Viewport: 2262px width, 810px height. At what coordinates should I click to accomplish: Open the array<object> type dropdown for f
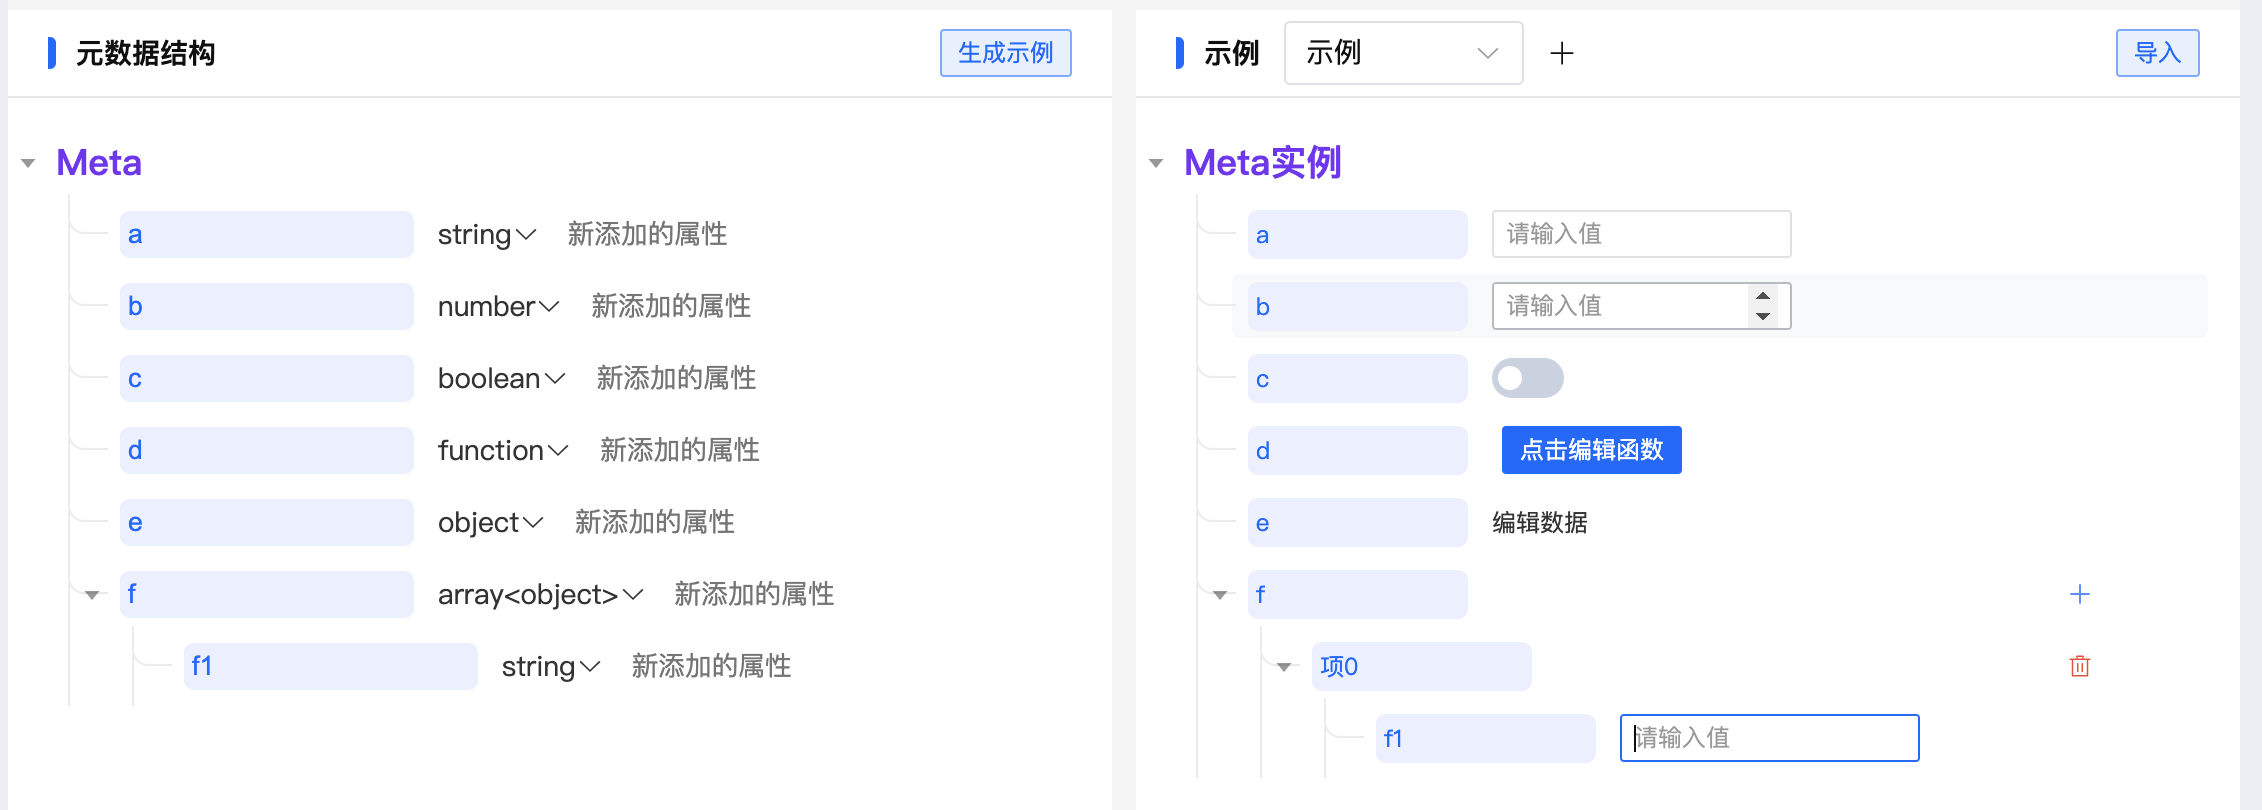pyautogui.click(x=540, y=595)
